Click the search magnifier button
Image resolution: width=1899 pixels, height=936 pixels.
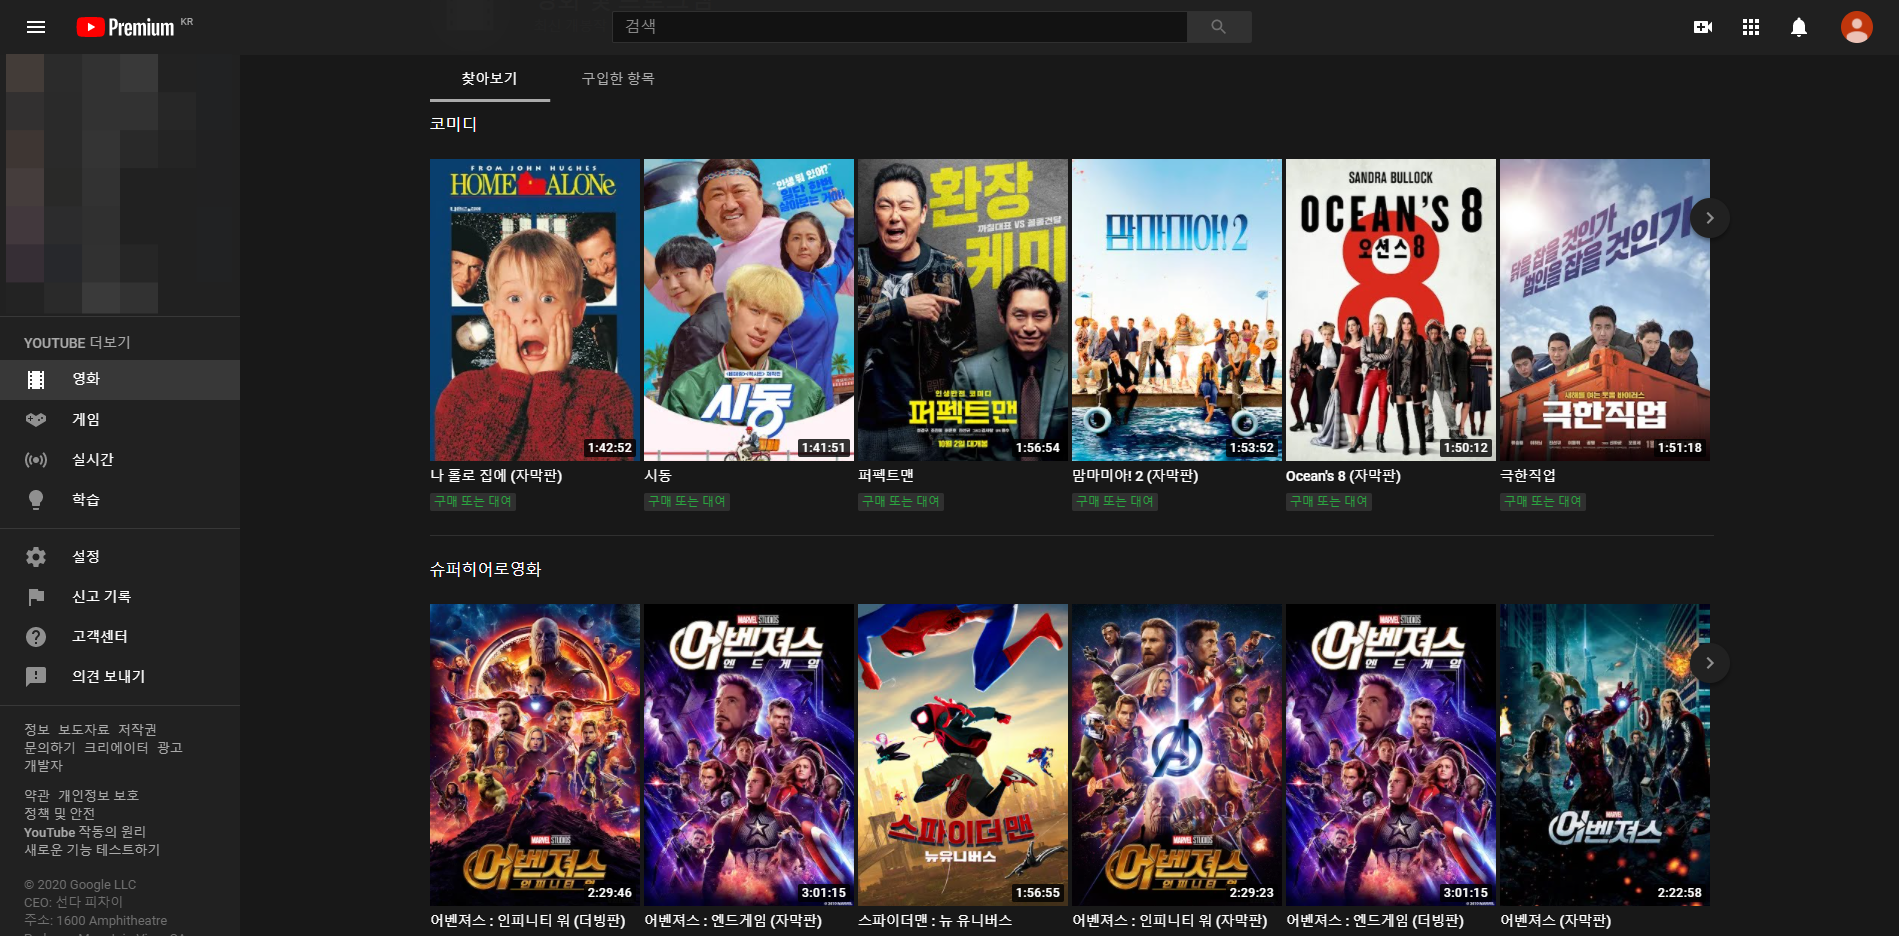(1218, 27)
